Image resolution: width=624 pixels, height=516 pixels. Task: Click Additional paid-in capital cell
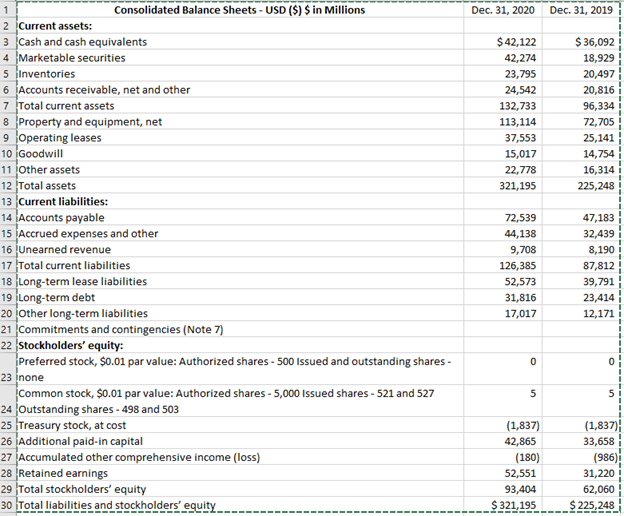pyautogui.click(x=240, y=441)
